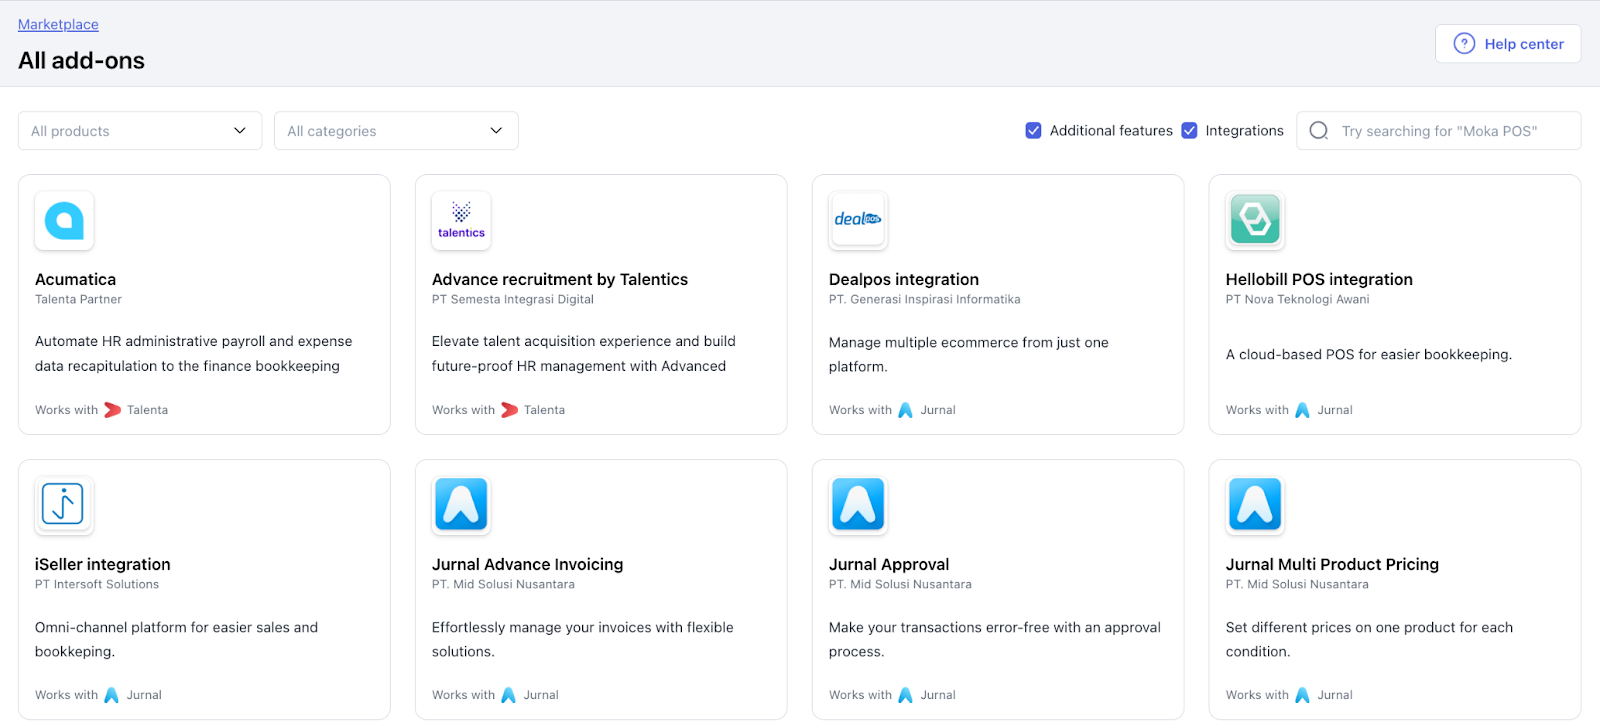Click the search magnifier icon
Viewport: 1600px width, 728px height.
tap(1319, 131)
